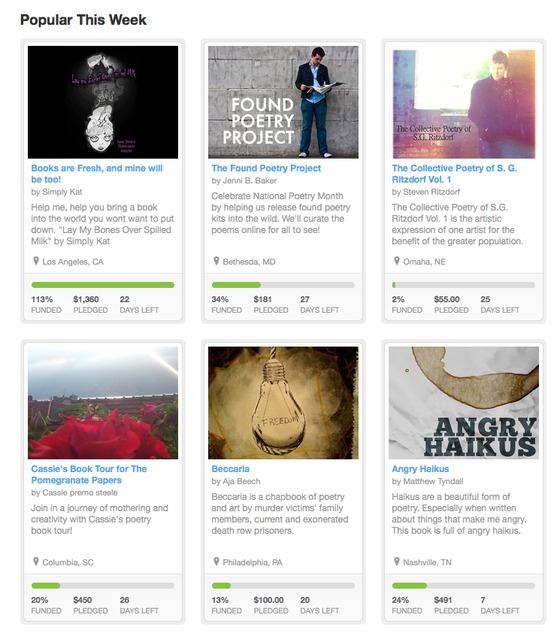The image size is (560, 636).
Task: Click the 'Los Angeles, CA' location text
Action: coord(73,262)
